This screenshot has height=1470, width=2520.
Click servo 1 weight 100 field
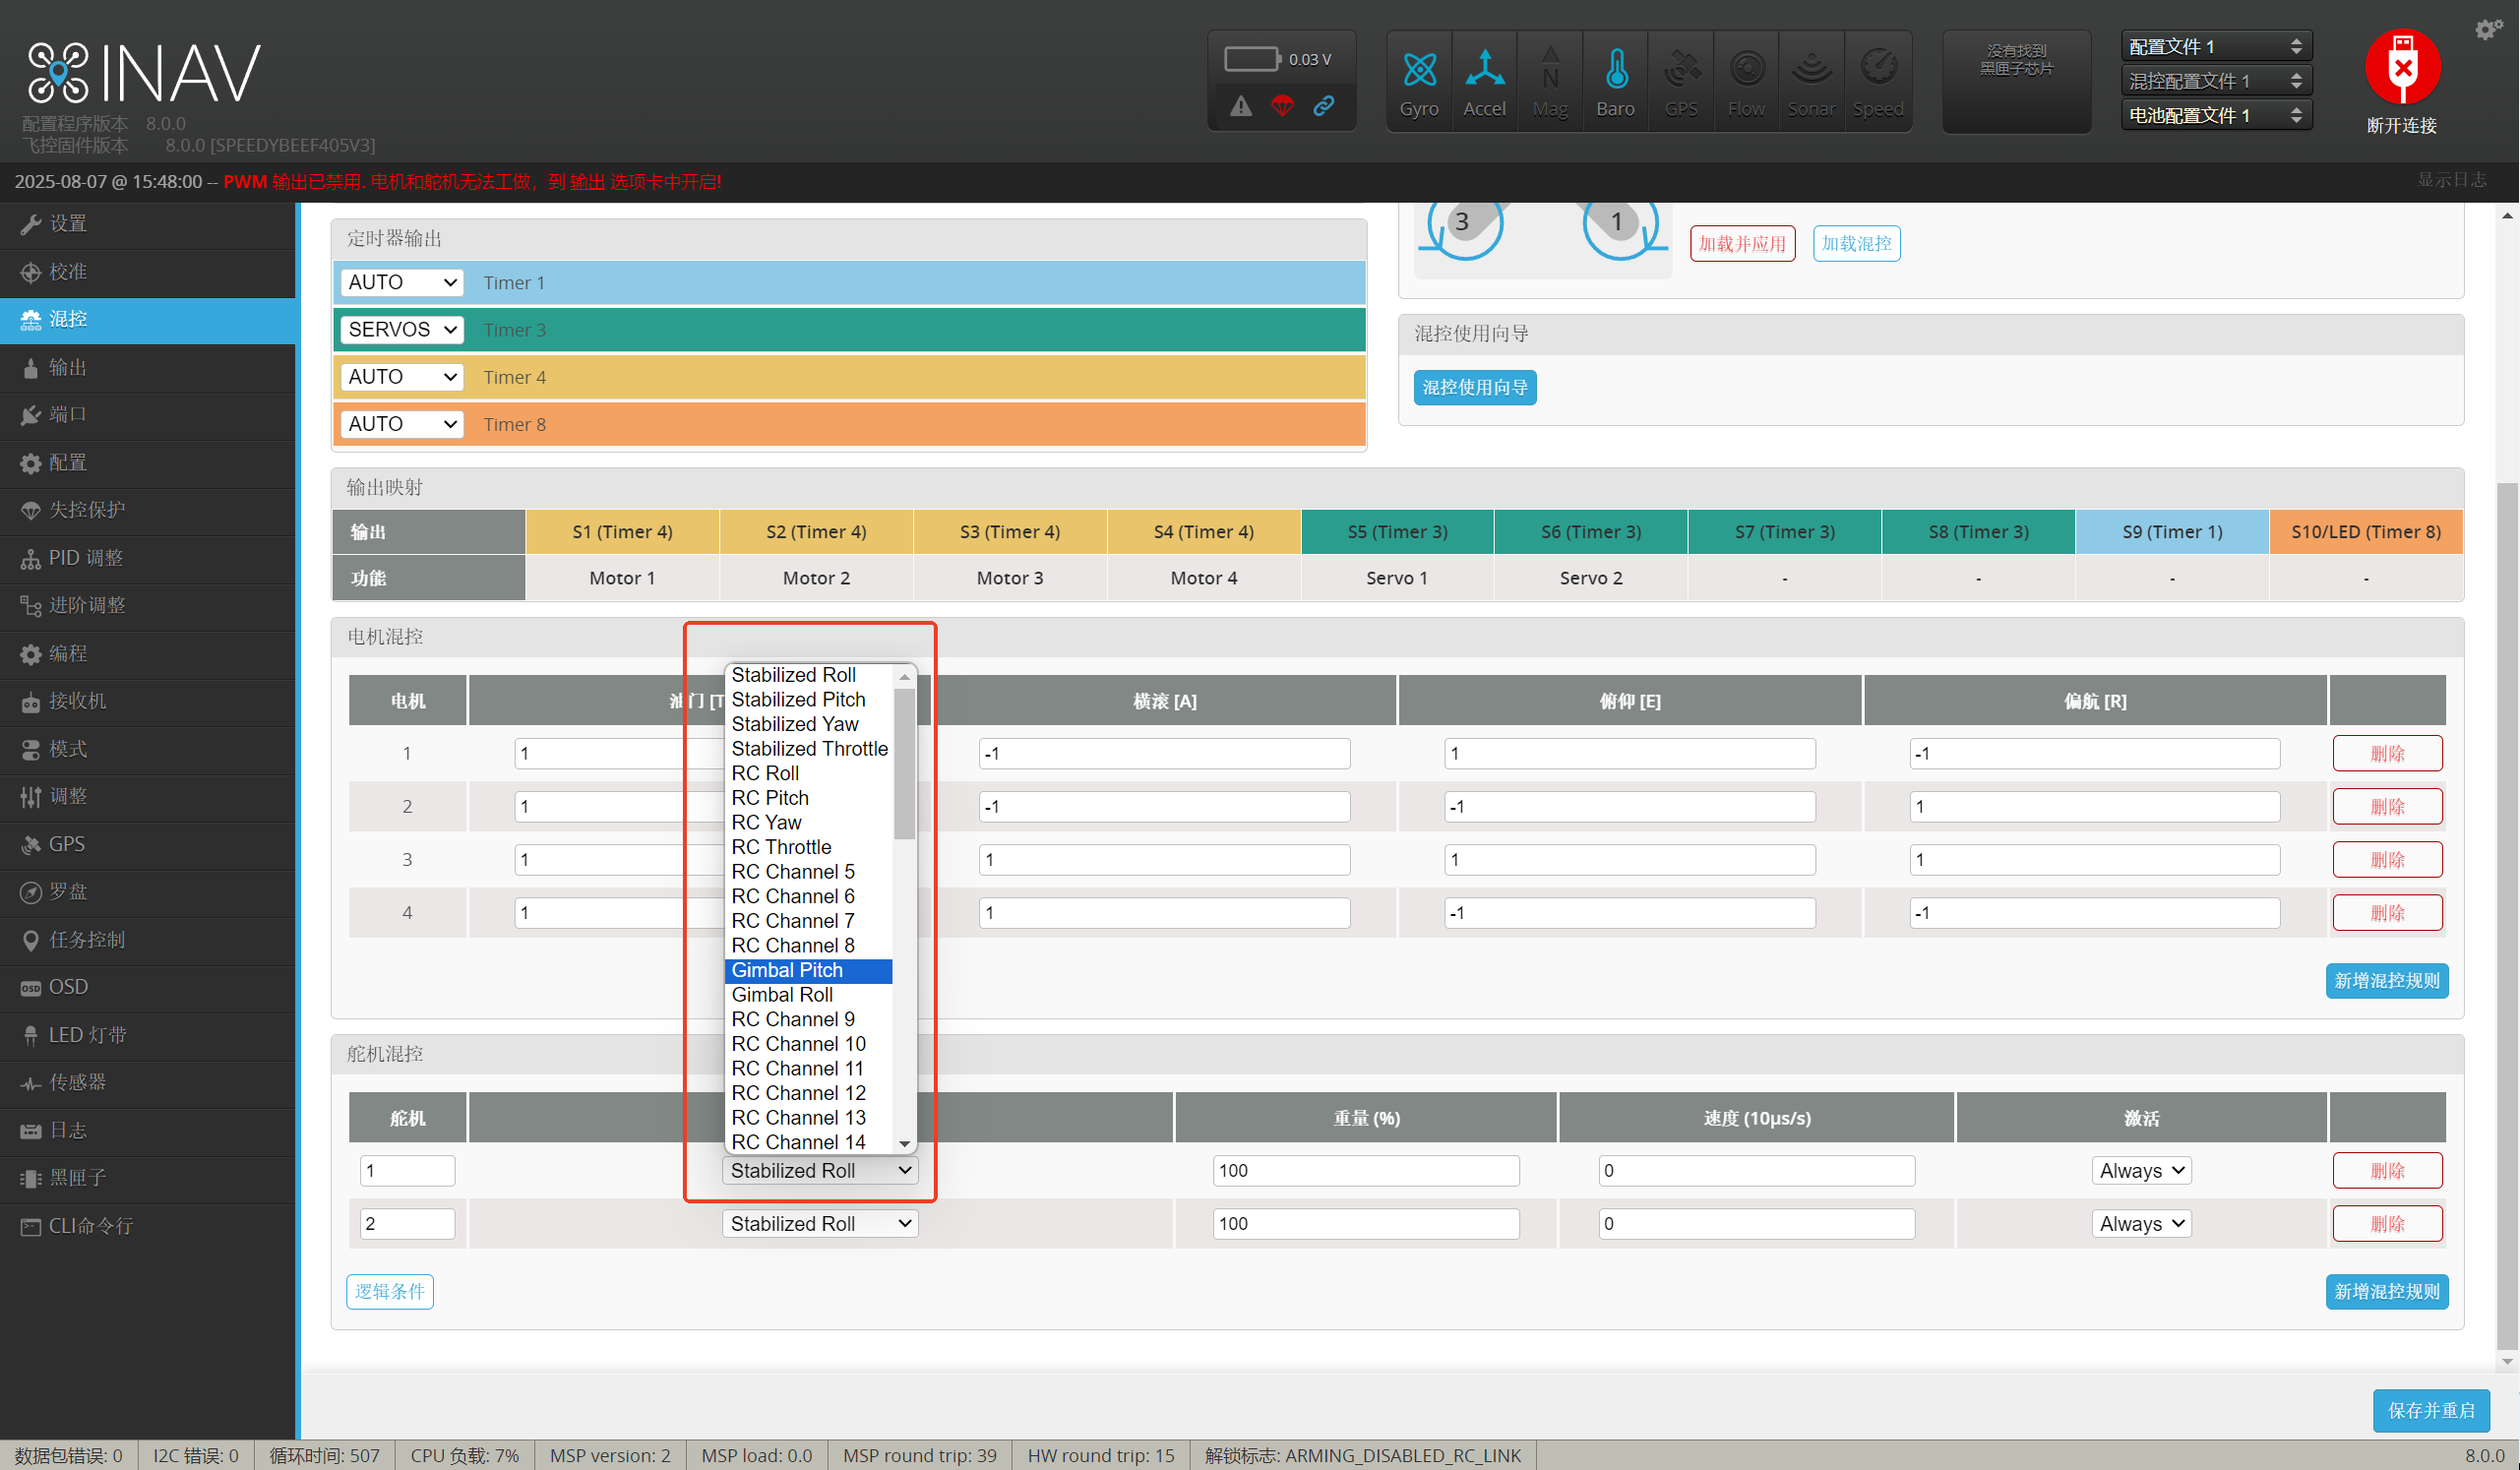click(x=1366, y=1171)
